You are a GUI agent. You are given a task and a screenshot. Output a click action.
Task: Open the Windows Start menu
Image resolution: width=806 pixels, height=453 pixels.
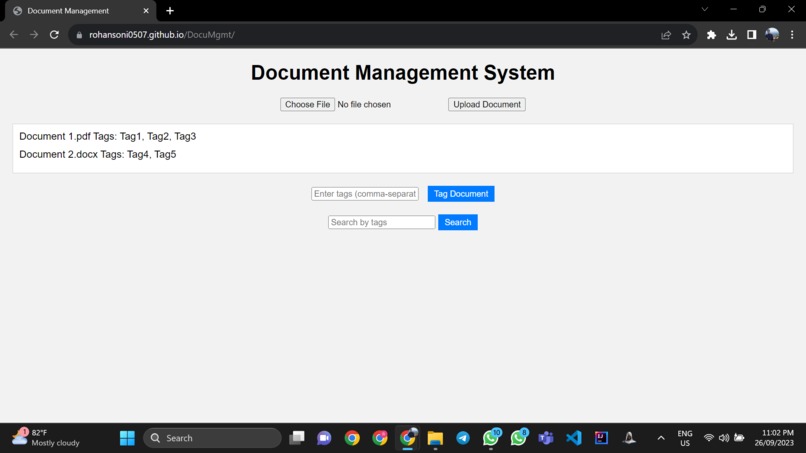point(127,438)
